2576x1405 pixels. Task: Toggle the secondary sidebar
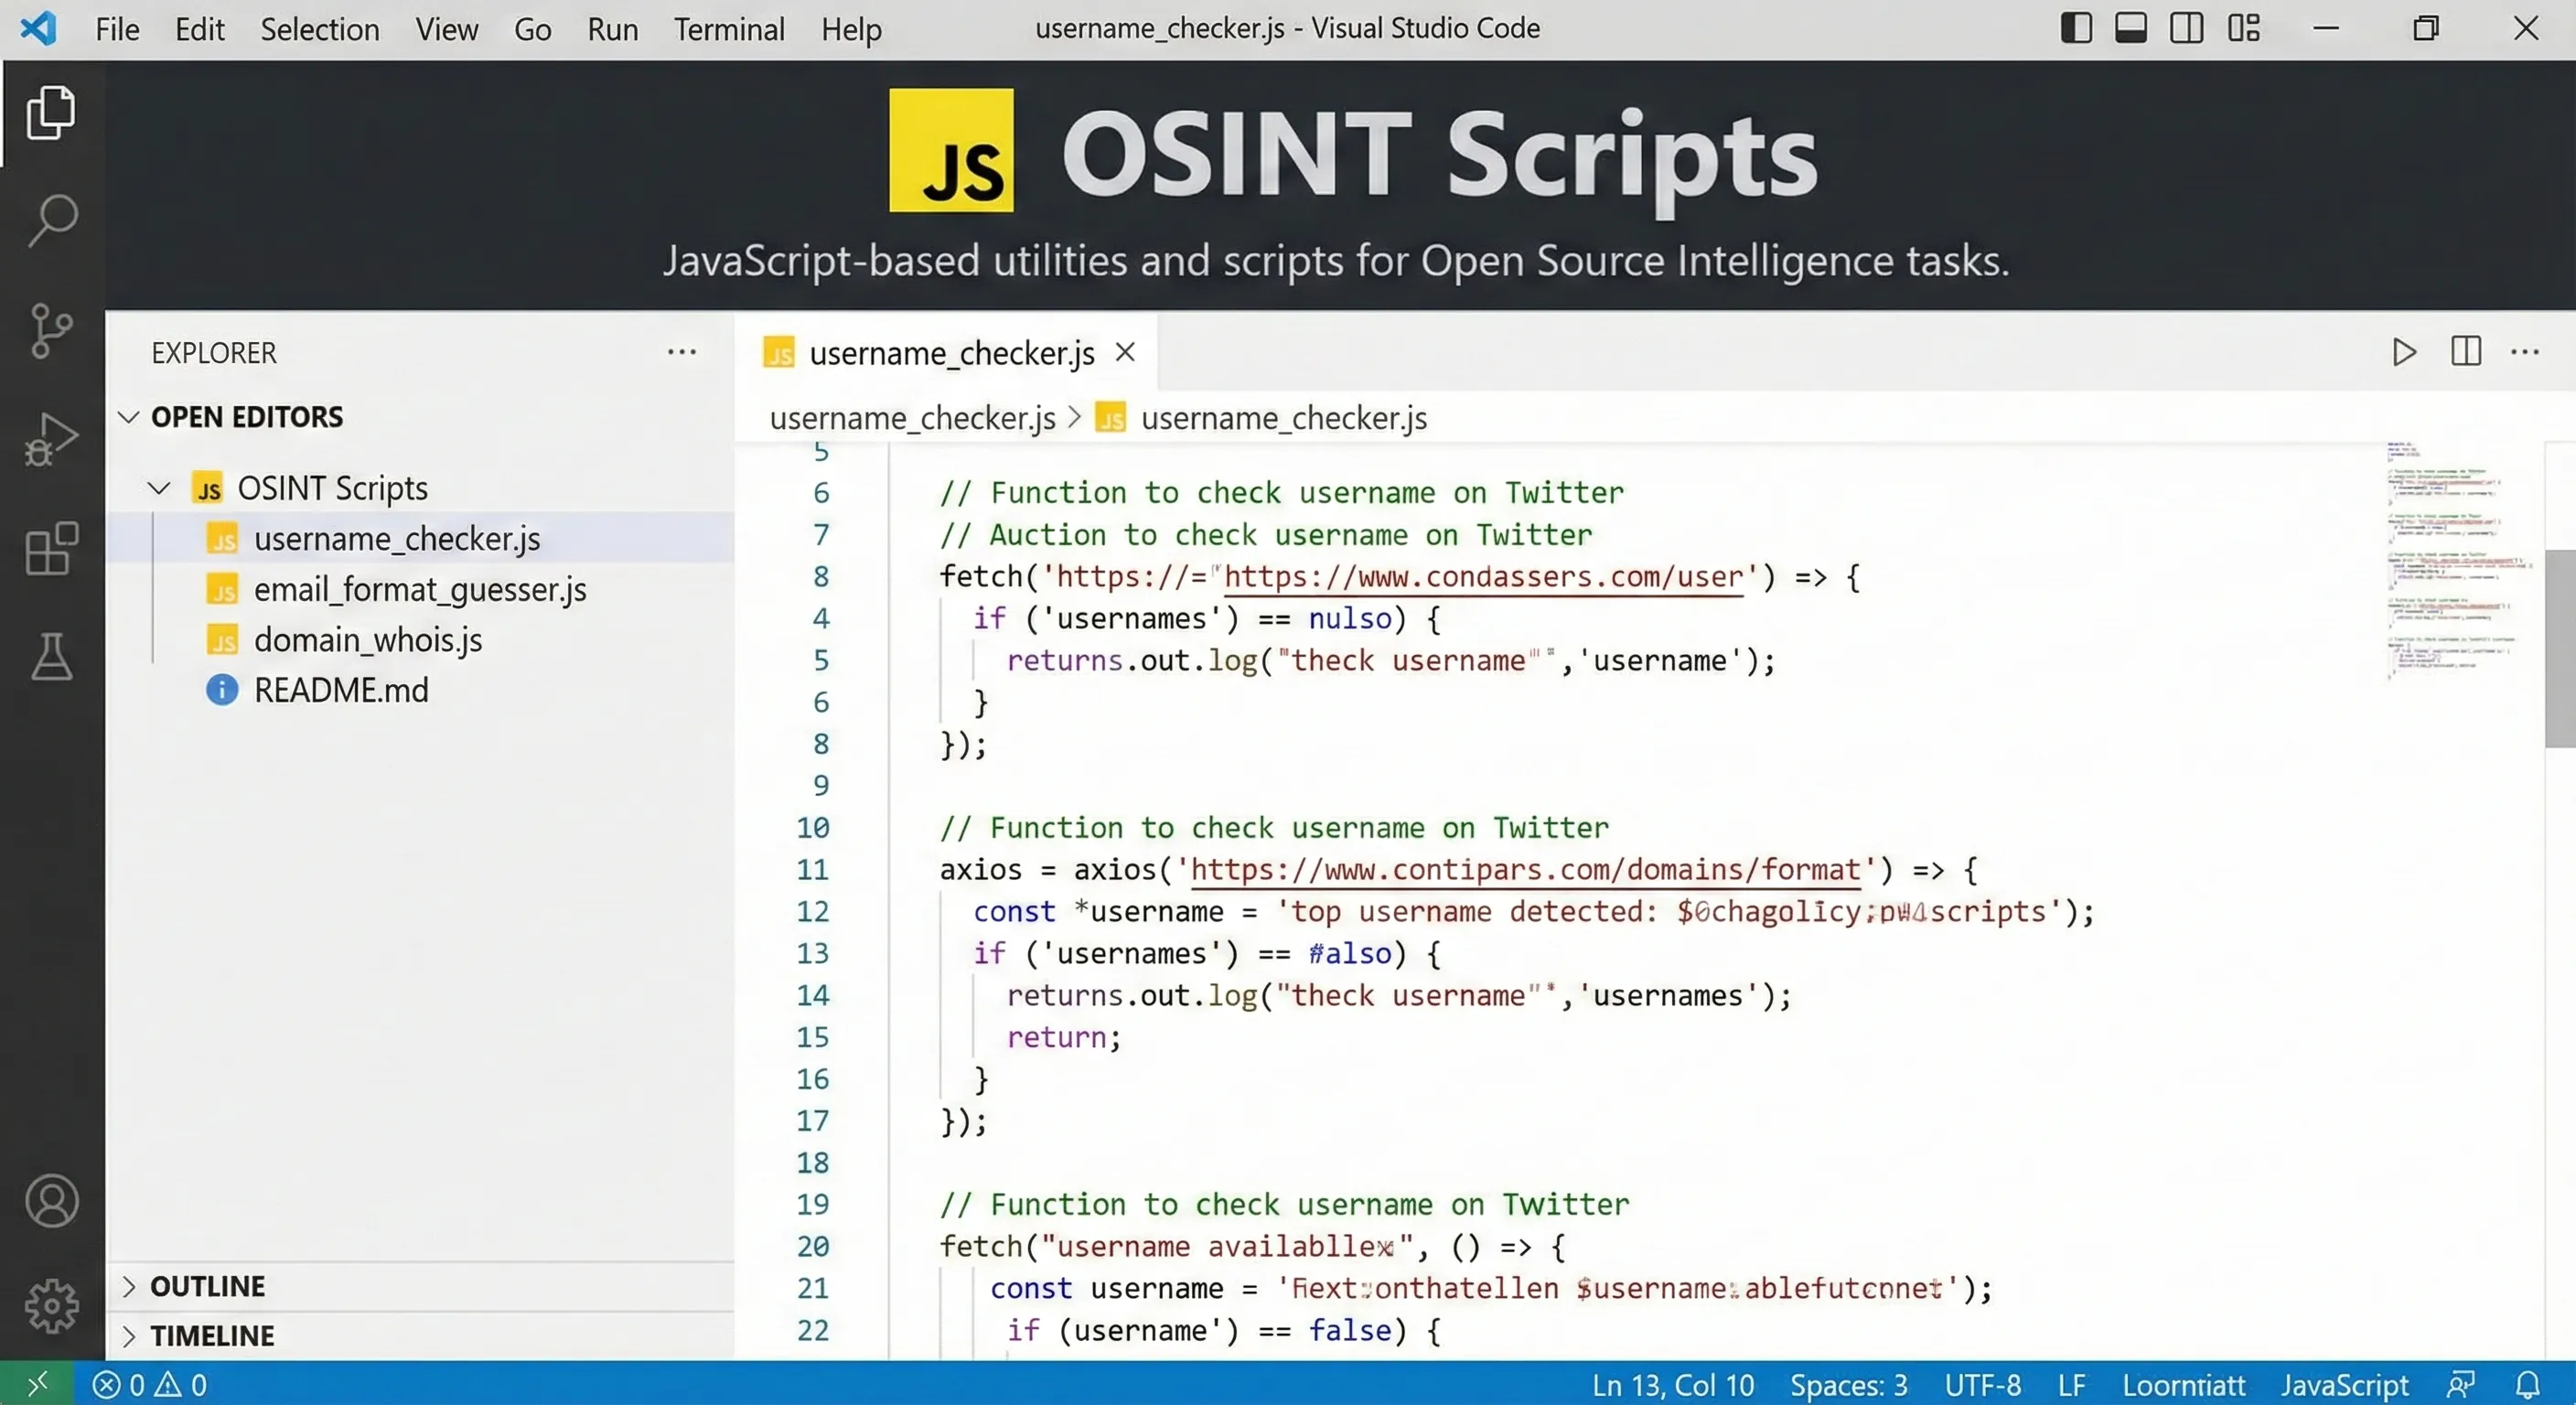[x=2188, y=27]
